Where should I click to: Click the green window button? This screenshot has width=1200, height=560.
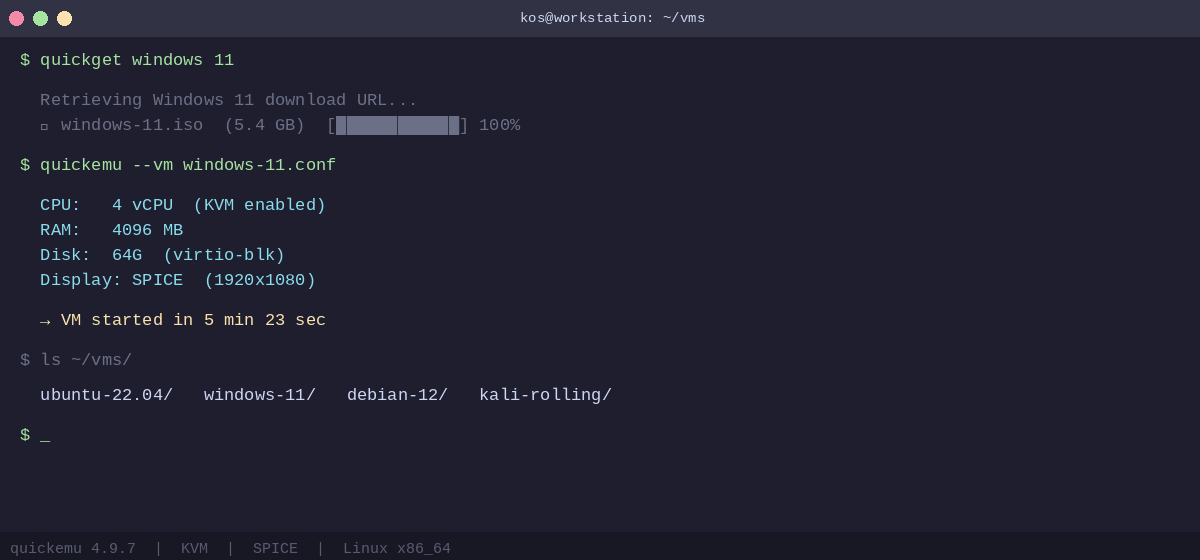pos(40,18)
